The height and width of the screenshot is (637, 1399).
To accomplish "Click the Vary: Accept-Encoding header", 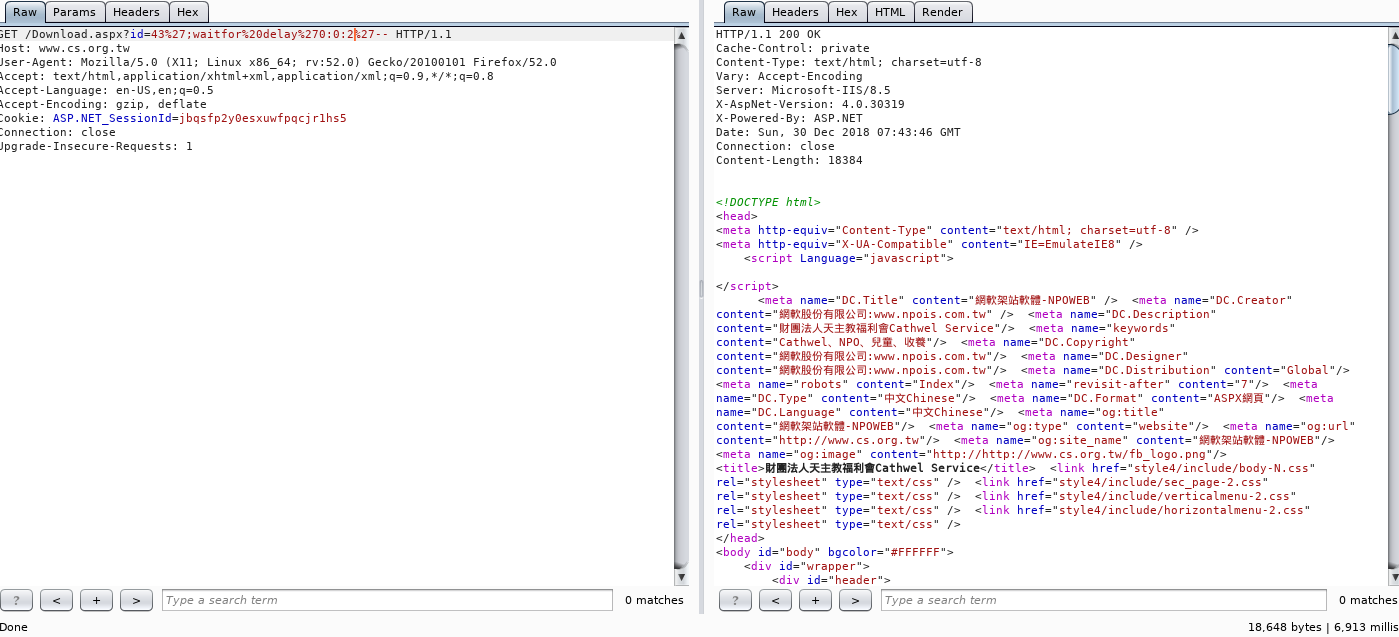I will coord(789,76).
